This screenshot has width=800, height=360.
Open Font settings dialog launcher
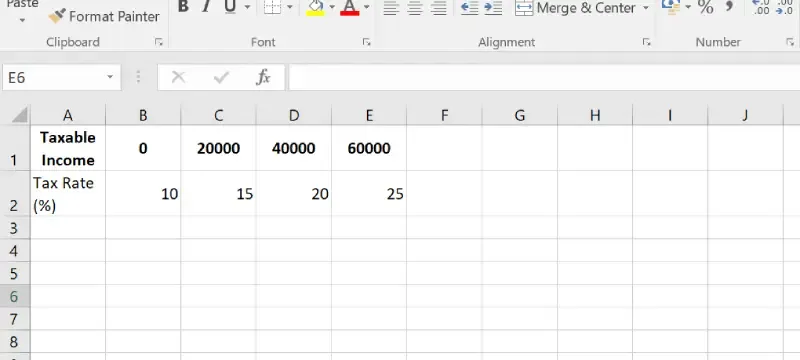click(366, 42)
